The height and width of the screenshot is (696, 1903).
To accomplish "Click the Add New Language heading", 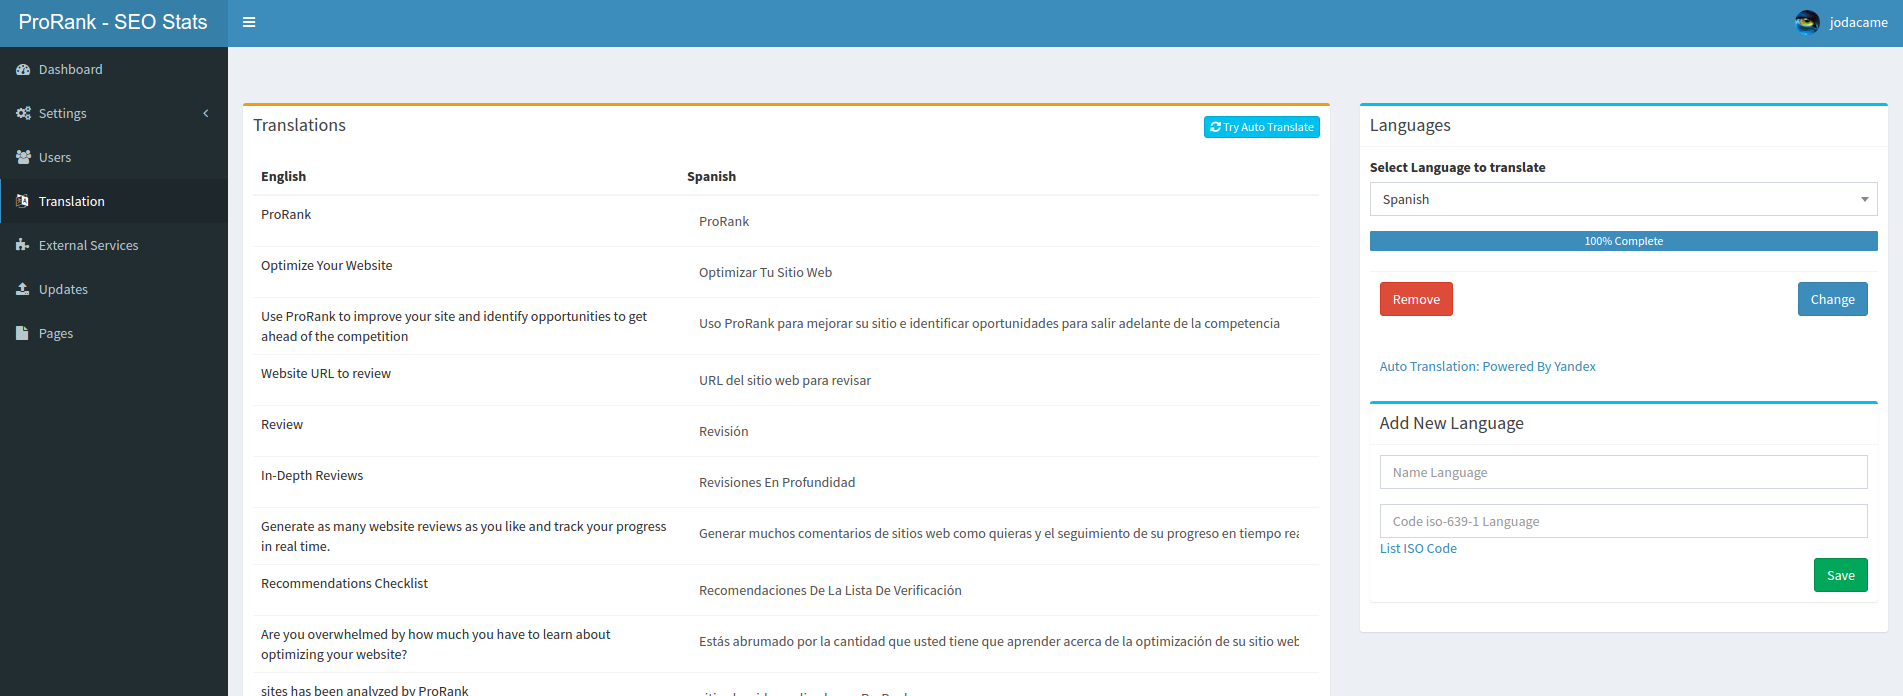I will pyautogui.click(x=1451, y=423).
